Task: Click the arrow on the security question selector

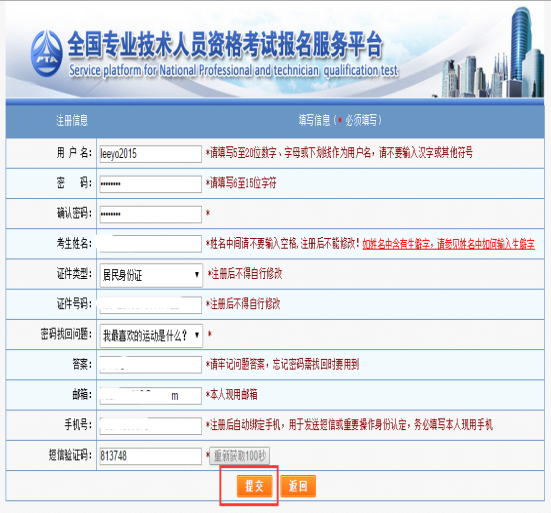Action: tap(197, 335)
